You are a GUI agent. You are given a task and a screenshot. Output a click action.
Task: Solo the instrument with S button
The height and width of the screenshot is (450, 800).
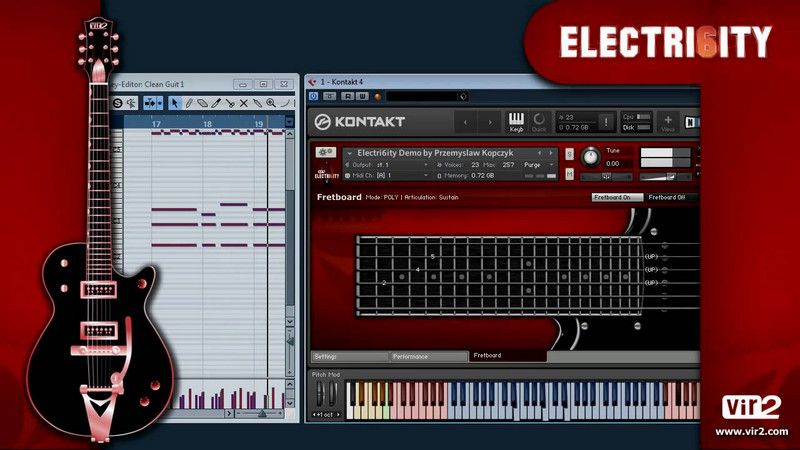(569, 154)
